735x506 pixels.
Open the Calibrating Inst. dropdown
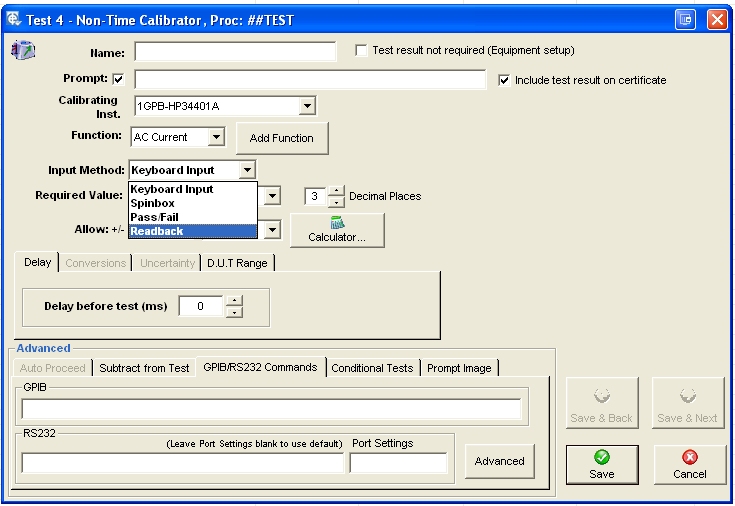click(307, 105)
